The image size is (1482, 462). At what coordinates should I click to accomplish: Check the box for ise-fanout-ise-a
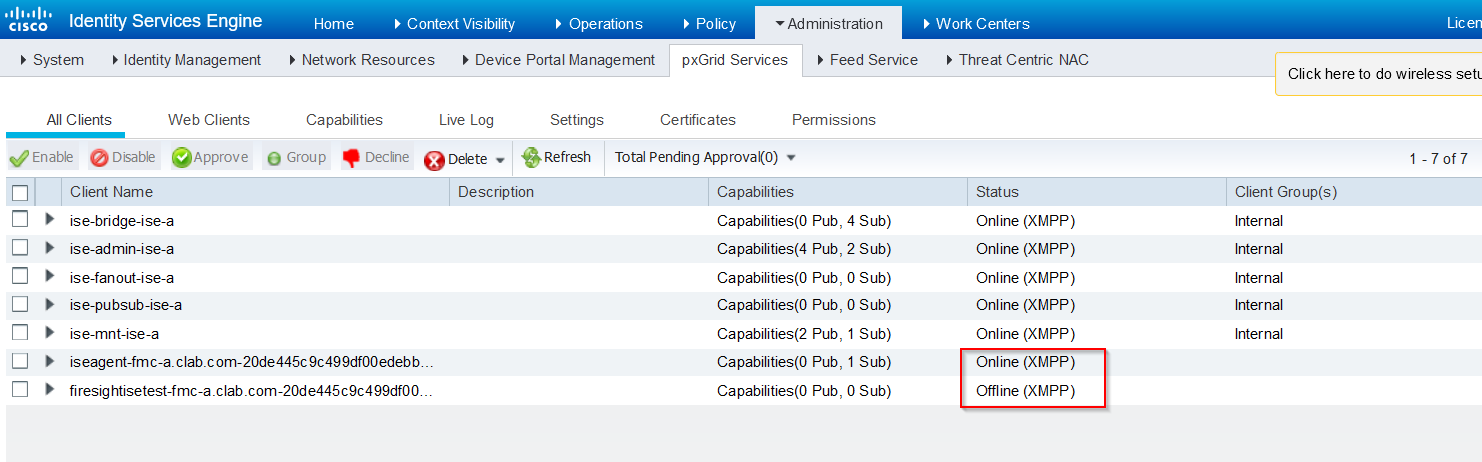[x=20, y=276]
